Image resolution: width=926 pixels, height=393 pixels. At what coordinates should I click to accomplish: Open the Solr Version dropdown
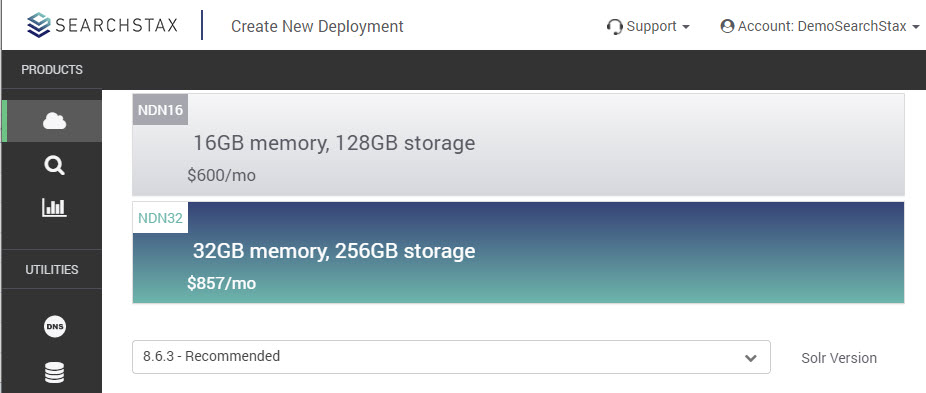point(451,357)
